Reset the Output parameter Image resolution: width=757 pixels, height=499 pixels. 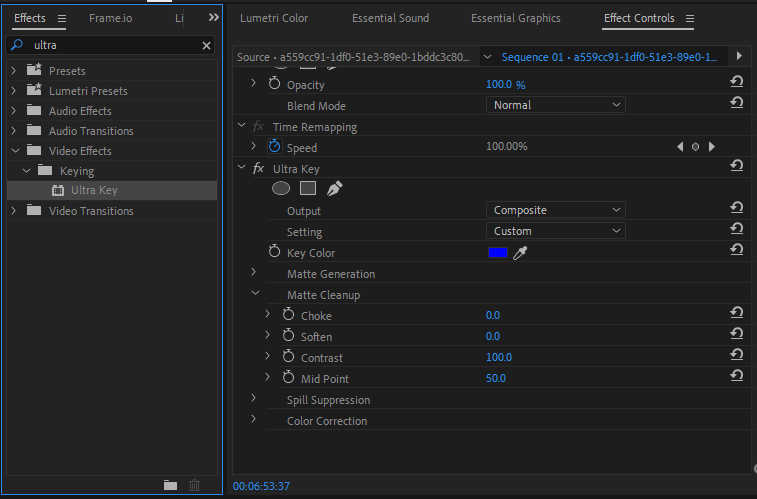point(736,208)
